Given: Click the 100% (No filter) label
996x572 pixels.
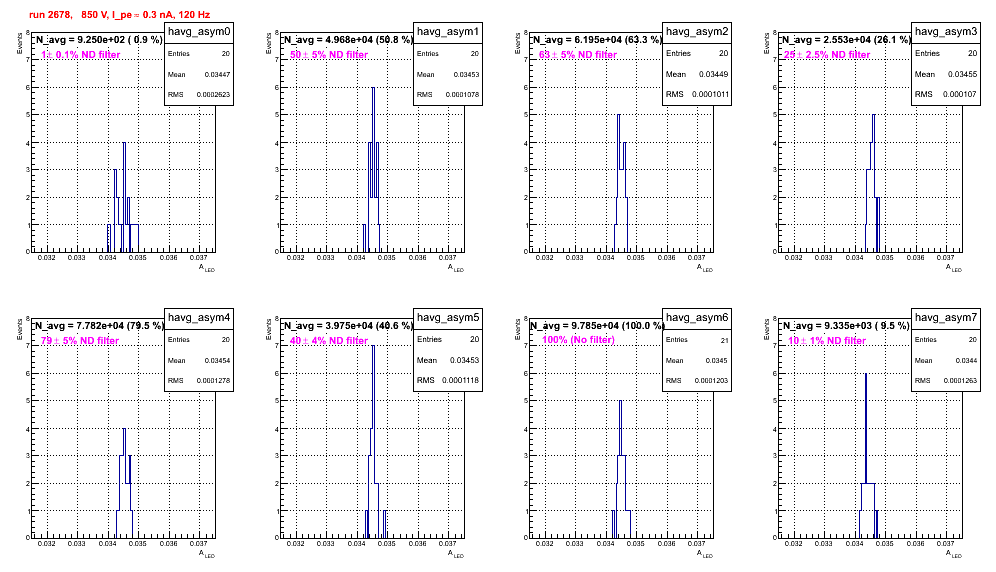Looking at the screenshot, I should point(578,340).
